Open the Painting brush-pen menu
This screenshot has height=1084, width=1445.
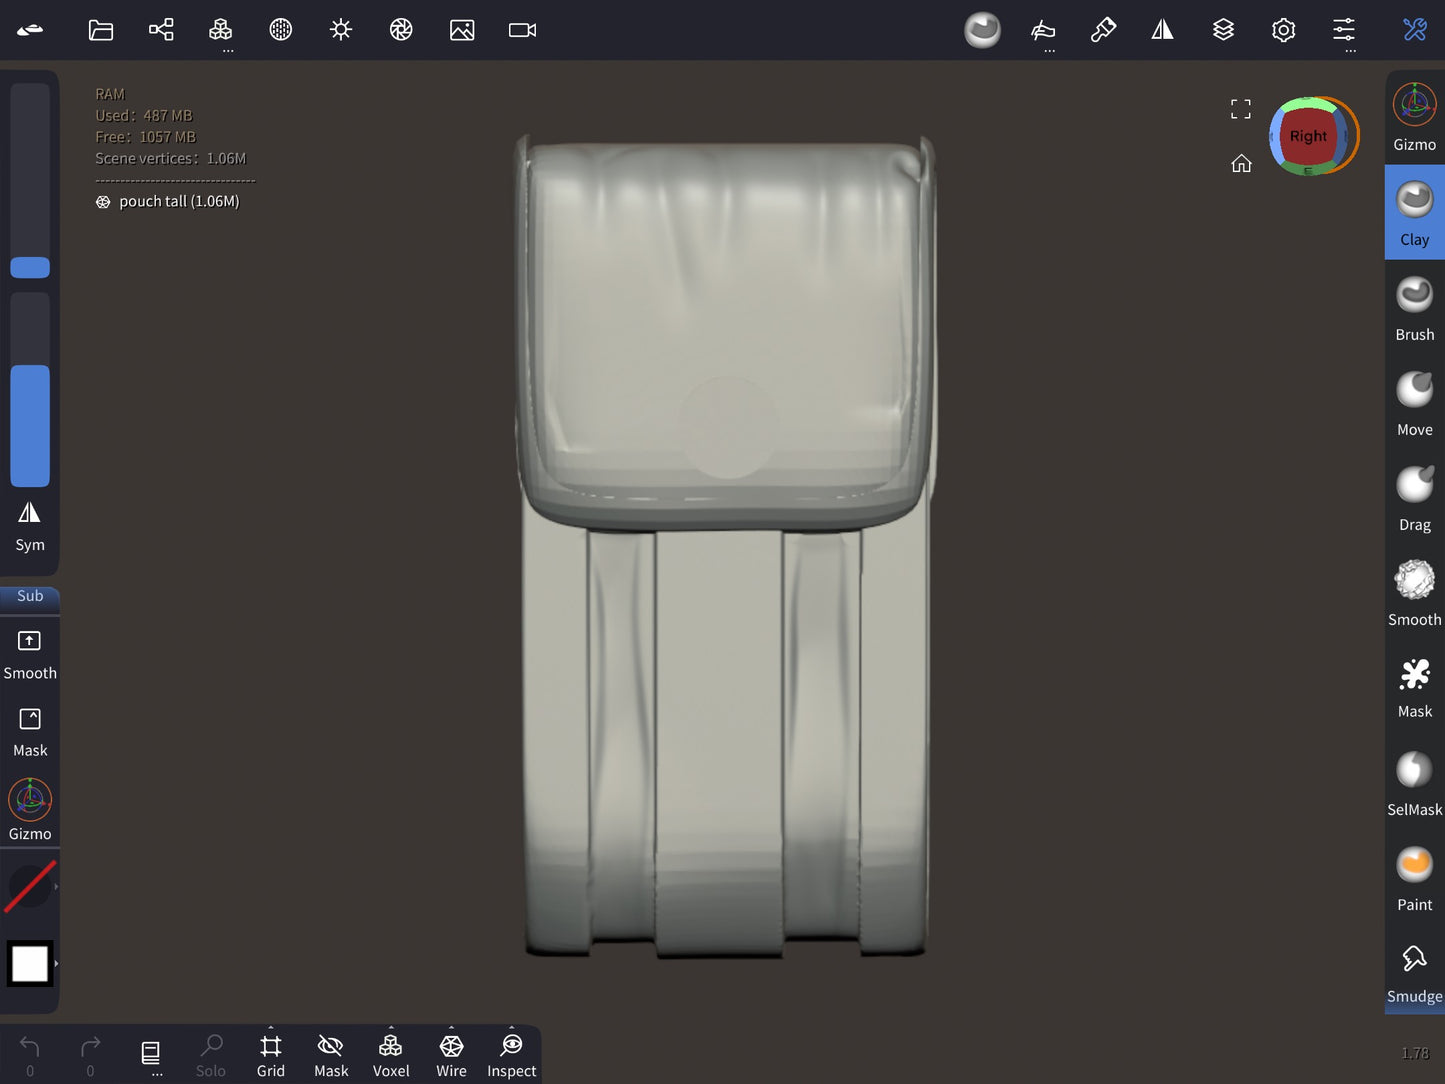[1103, 30]
